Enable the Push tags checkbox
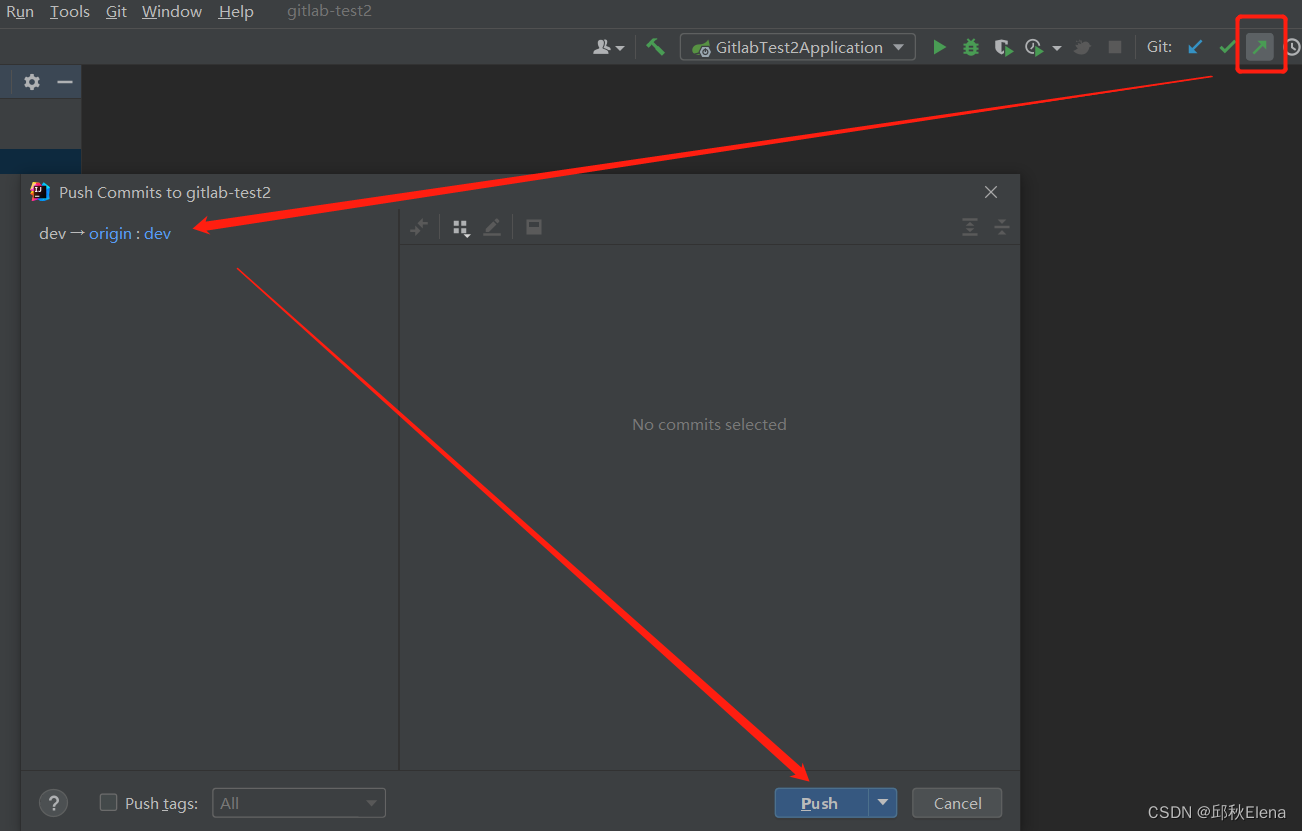The height and width of the screenshot is (831, 1302). pos(109,802)
